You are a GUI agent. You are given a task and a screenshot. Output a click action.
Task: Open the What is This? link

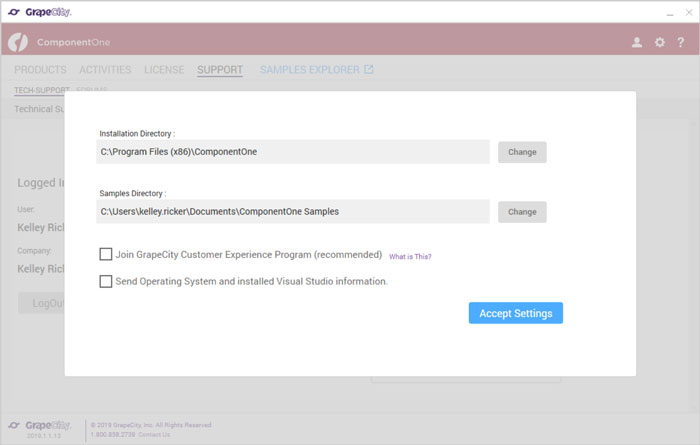[x=410, y=257]
